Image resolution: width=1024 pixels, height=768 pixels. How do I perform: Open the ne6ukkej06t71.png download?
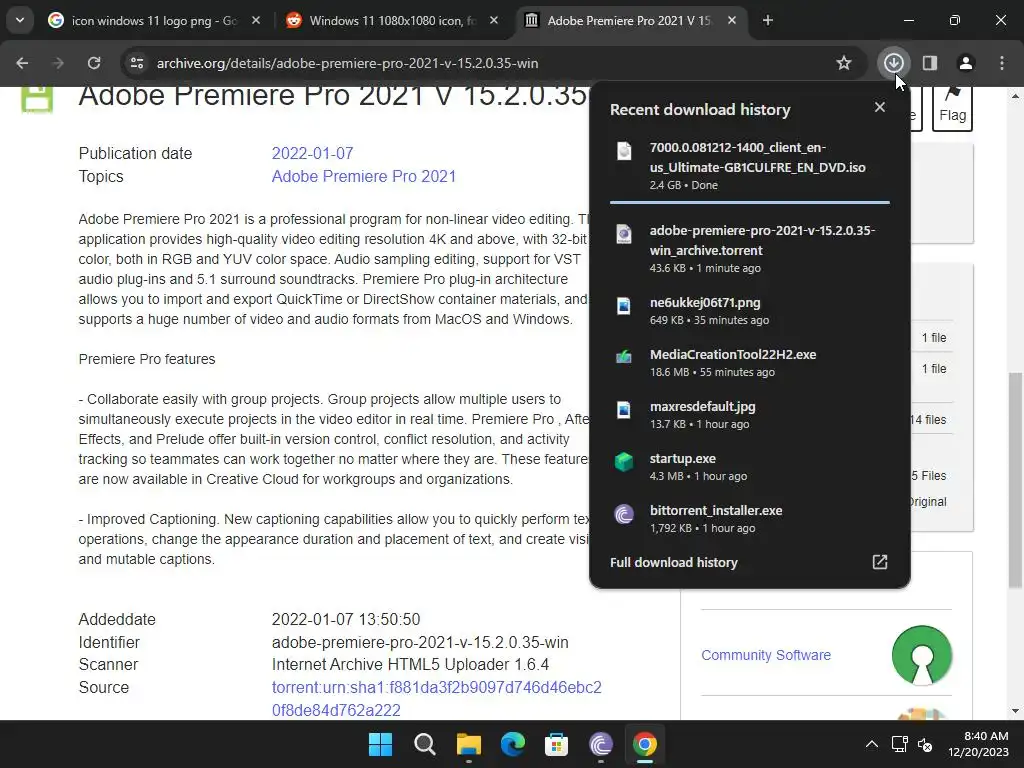tap(749, 311)
